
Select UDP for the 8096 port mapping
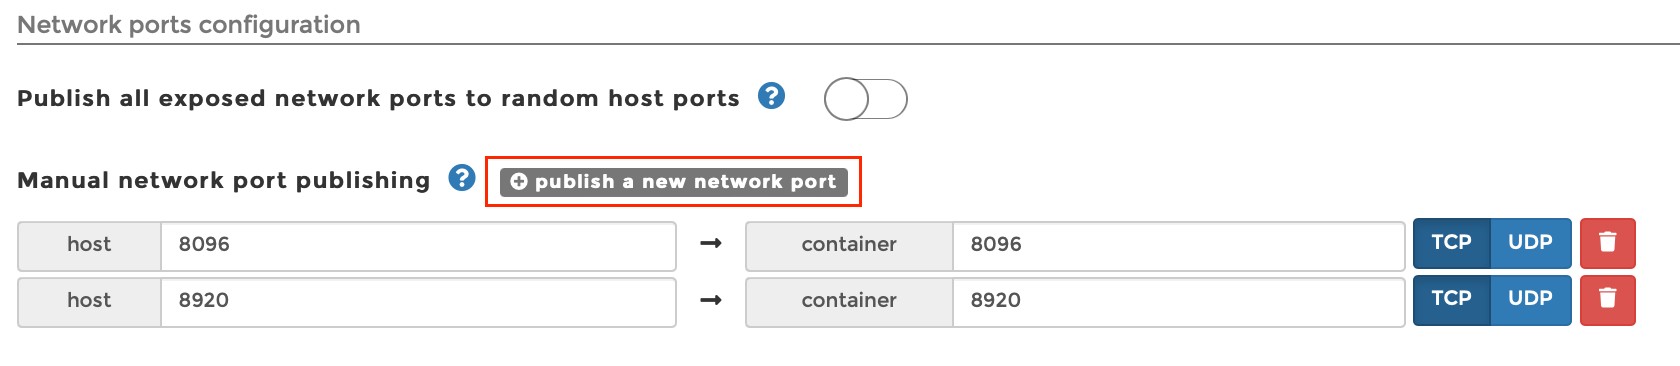pyautogui.click(x=1530, y=243)
